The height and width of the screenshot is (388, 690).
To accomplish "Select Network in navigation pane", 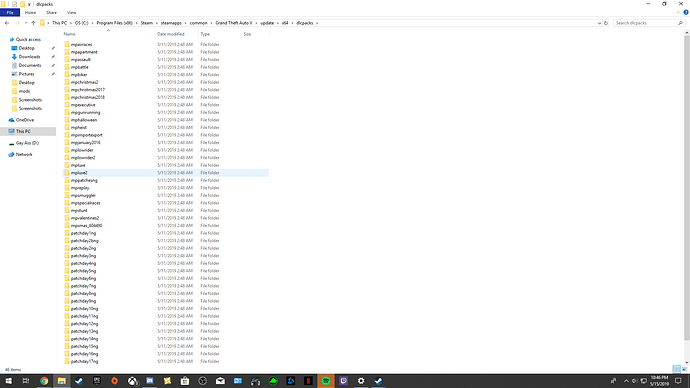I will pos(24,154).
